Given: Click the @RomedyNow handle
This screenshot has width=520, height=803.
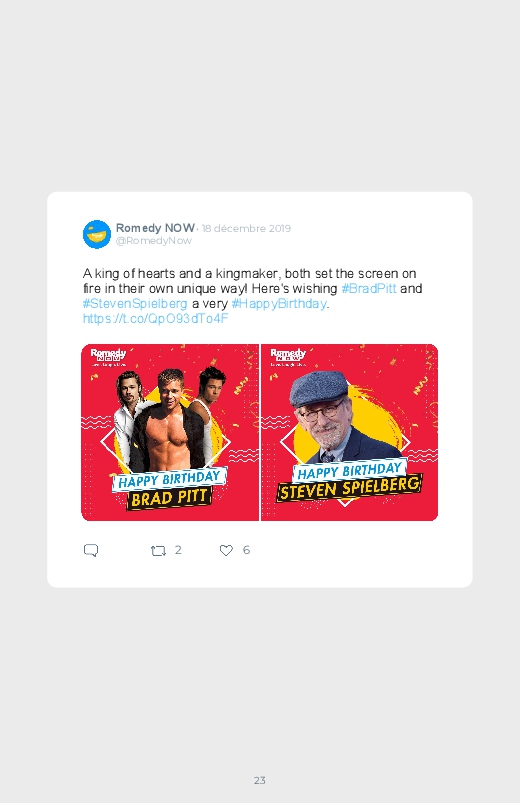Looking at the screenshot, I should click(x=154, y=241).
